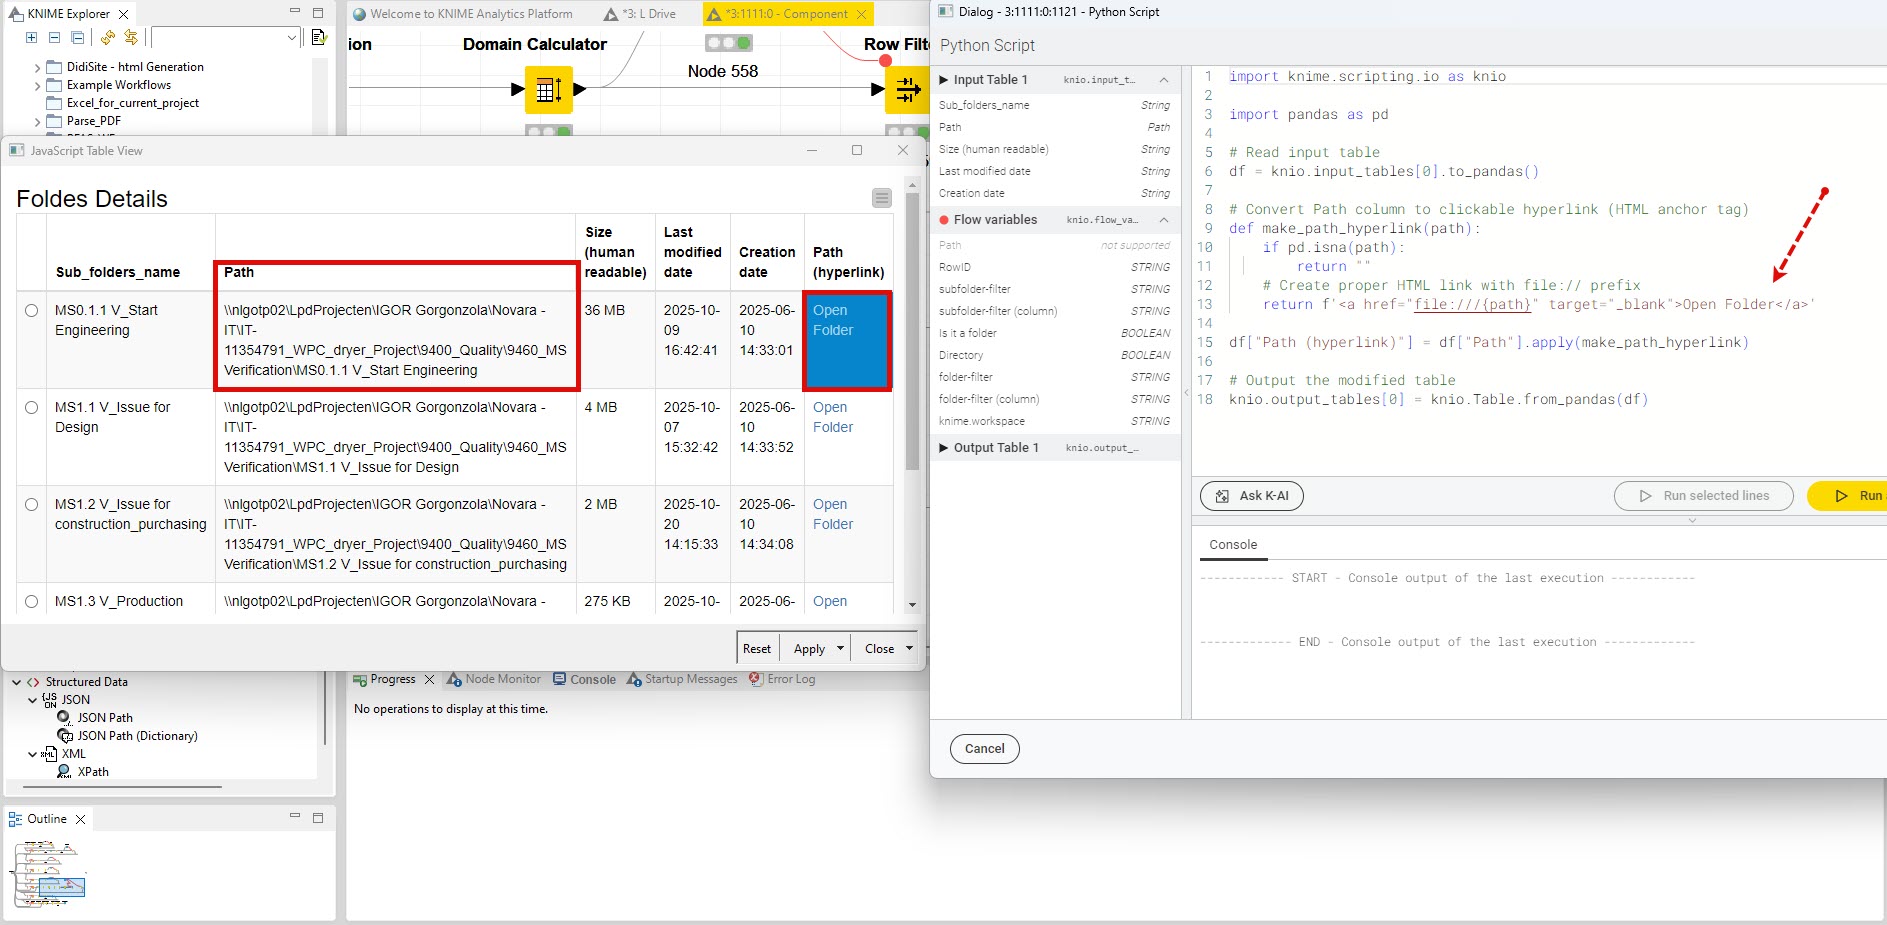Screen dimensions: 1887x925
Task: Select the MS1.1 V_Issue for Design radio button
Action: (x=32, y=408)
